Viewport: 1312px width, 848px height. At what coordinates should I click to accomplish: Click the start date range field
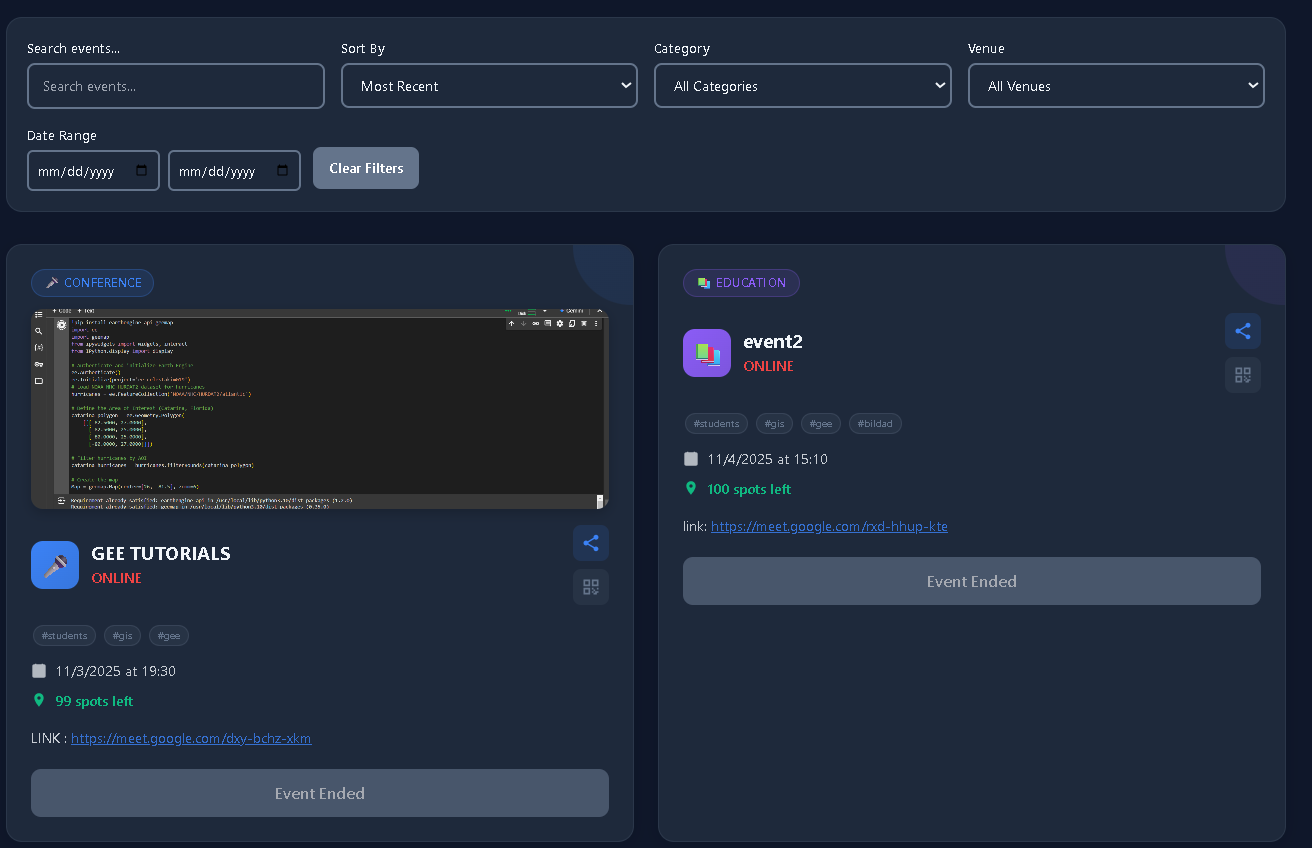[x=94, y=171]
